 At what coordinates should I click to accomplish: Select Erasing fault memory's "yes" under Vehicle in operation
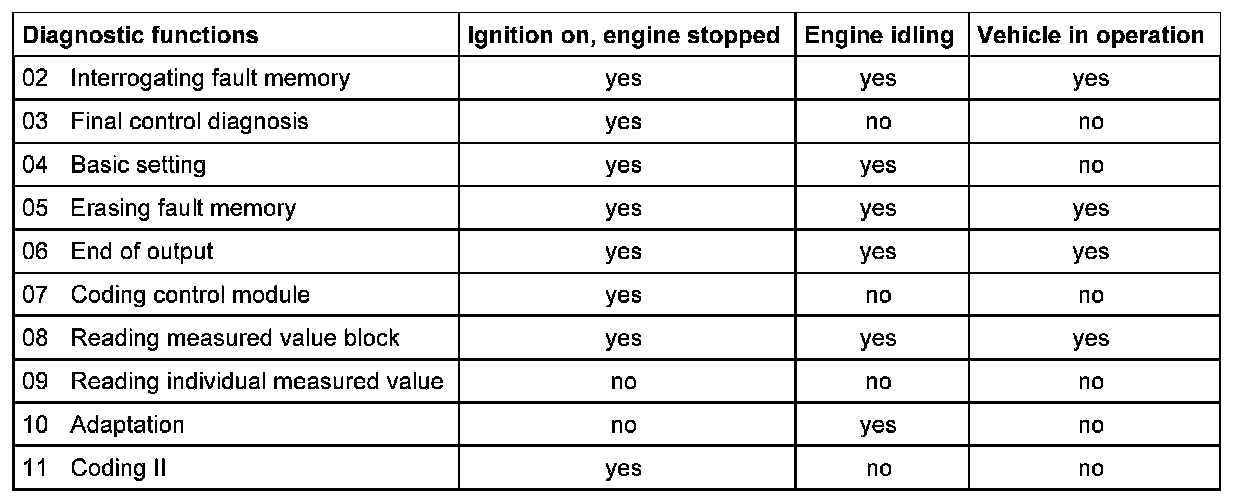1090,209
